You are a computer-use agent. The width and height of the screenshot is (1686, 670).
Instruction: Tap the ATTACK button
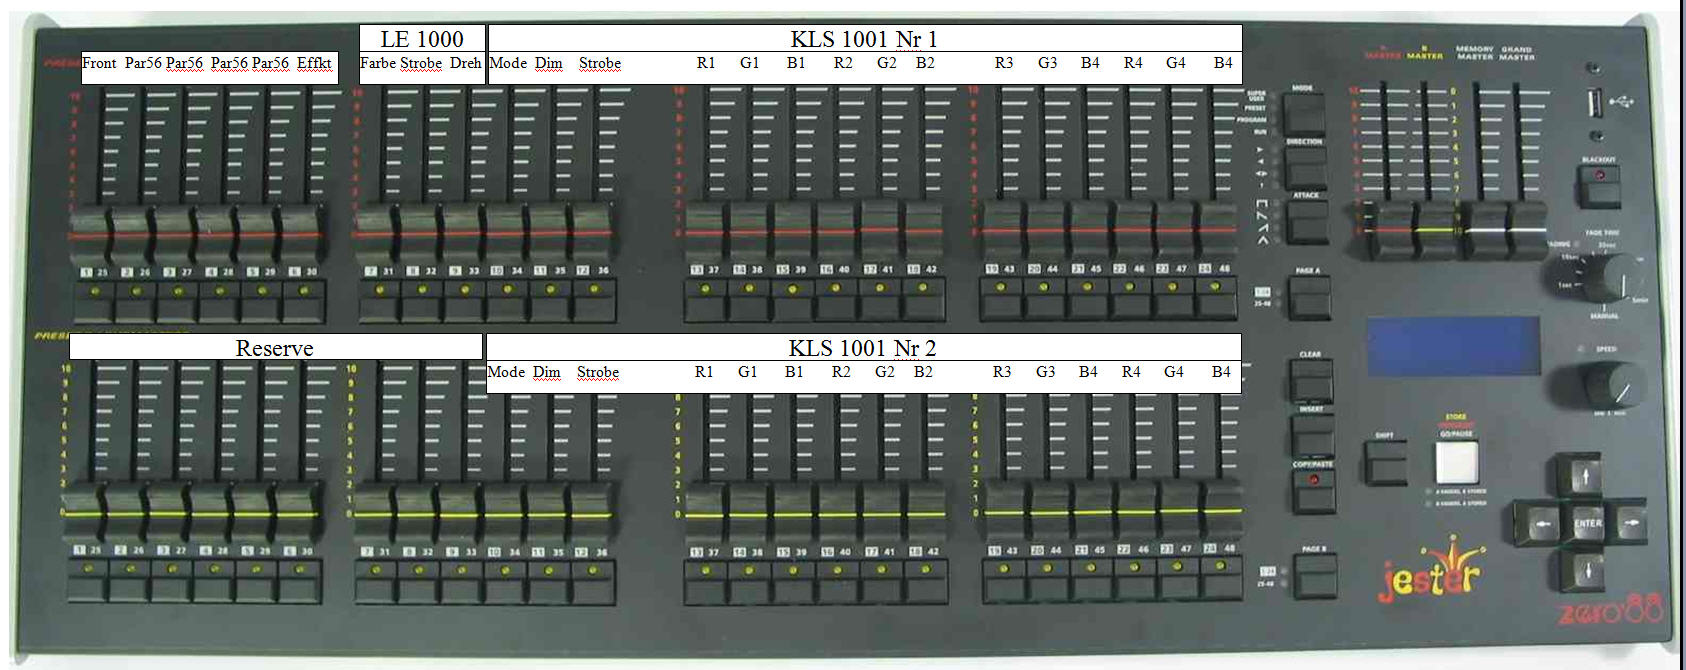(1307, 221)
